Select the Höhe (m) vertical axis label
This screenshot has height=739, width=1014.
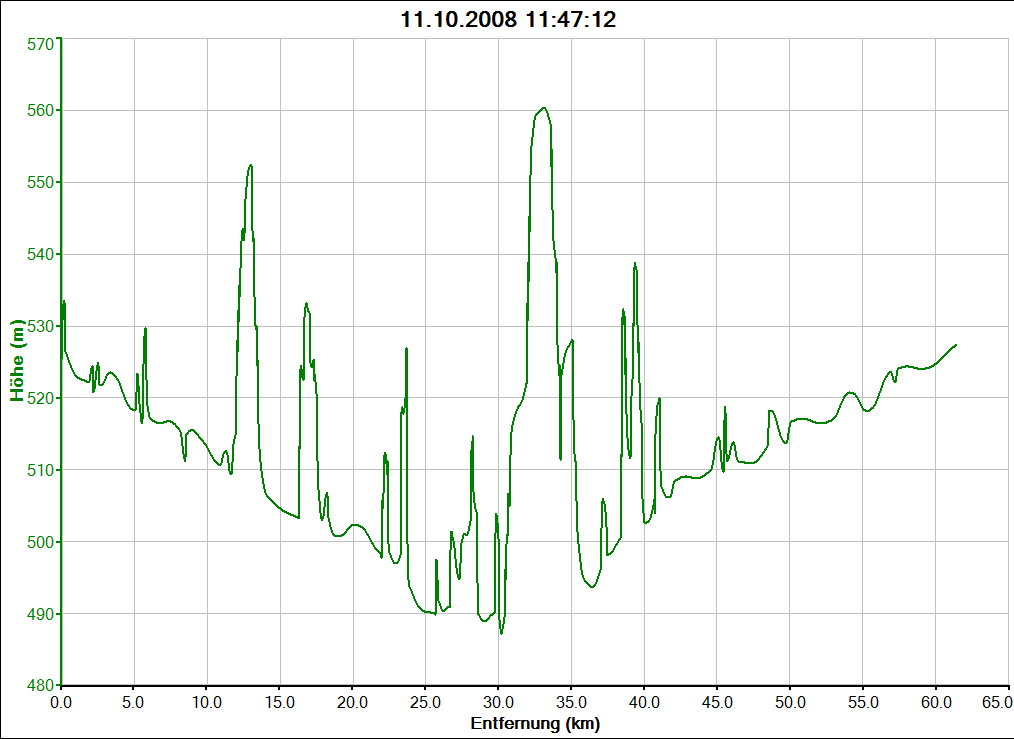click(17, 360)
